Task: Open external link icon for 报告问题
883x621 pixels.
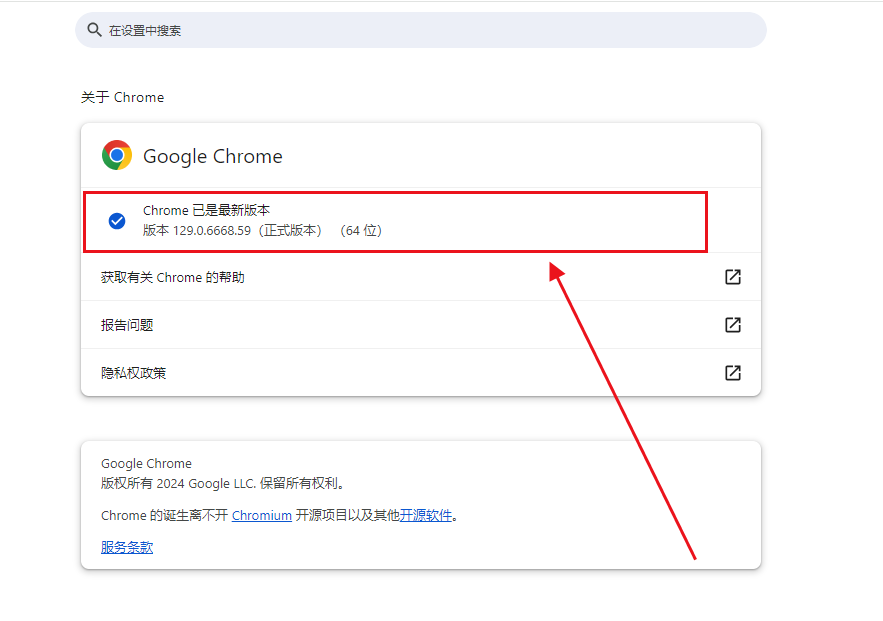Action: 733,325
